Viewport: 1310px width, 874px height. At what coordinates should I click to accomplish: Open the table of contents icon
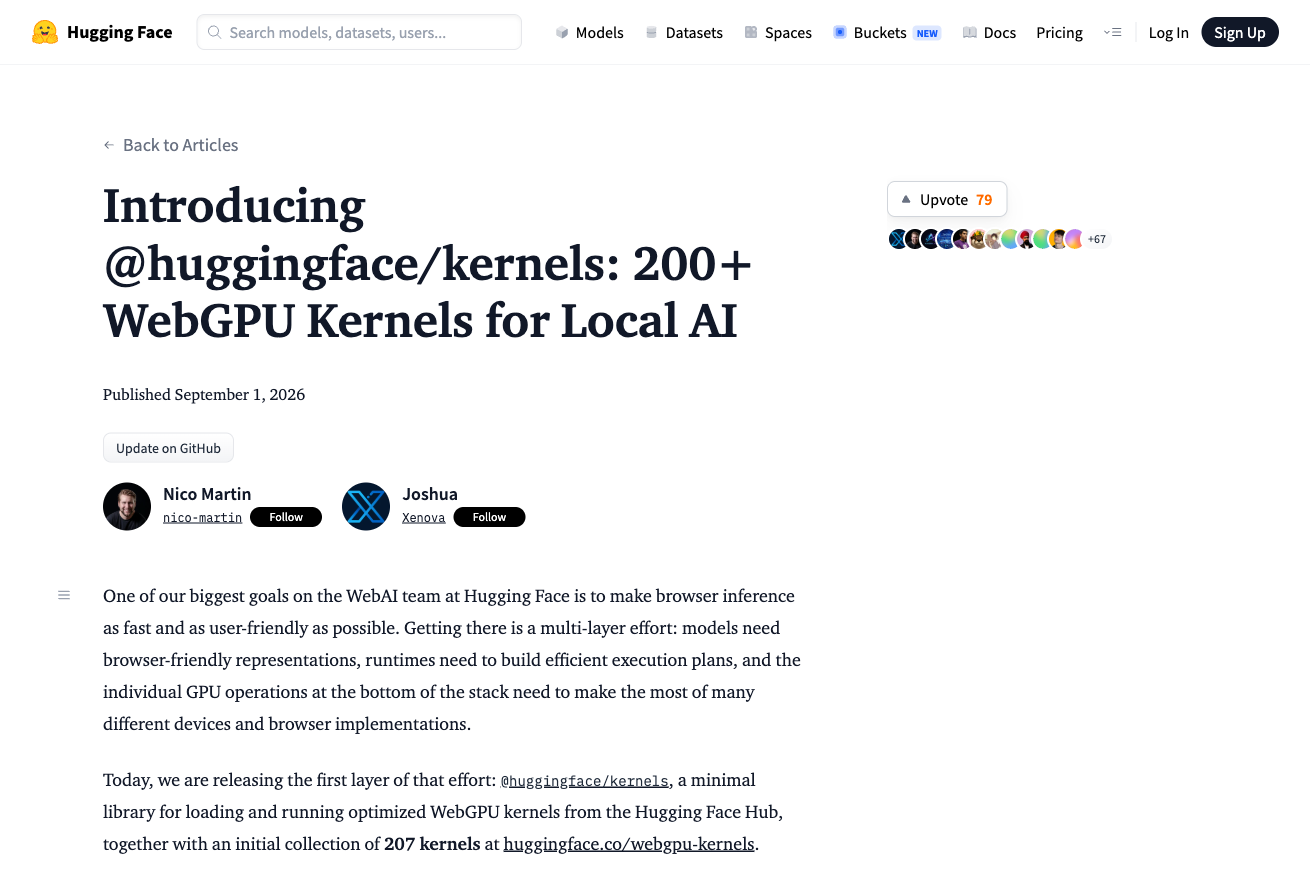(x=64, y=595)
